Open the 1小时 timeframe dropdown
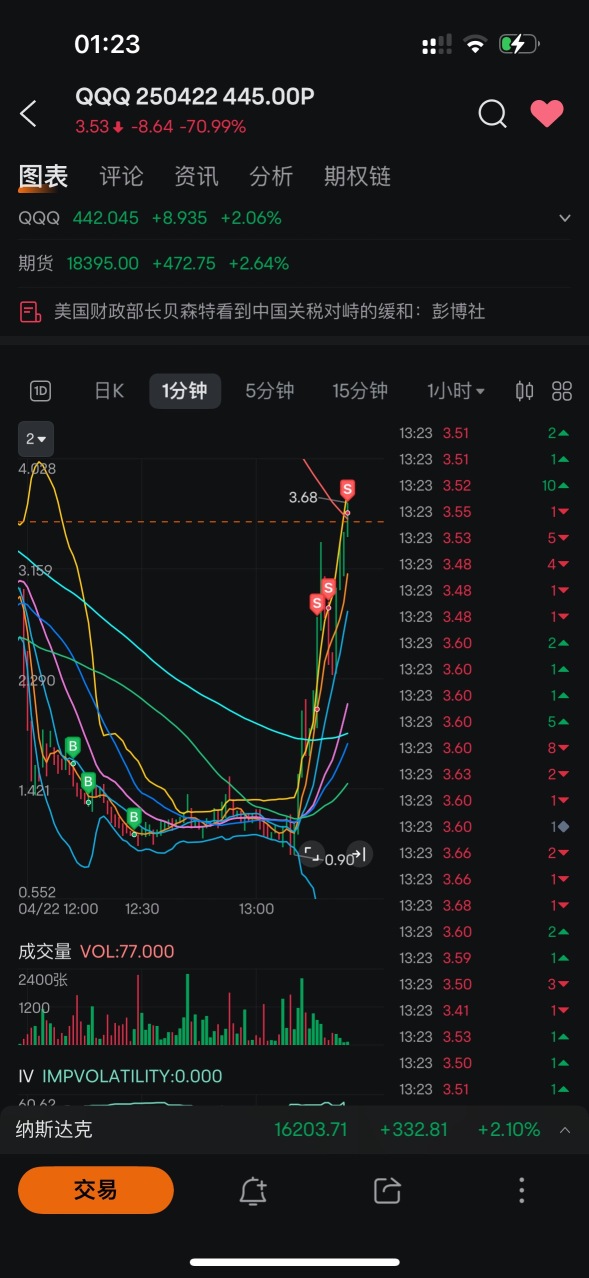 pos(456,391)
